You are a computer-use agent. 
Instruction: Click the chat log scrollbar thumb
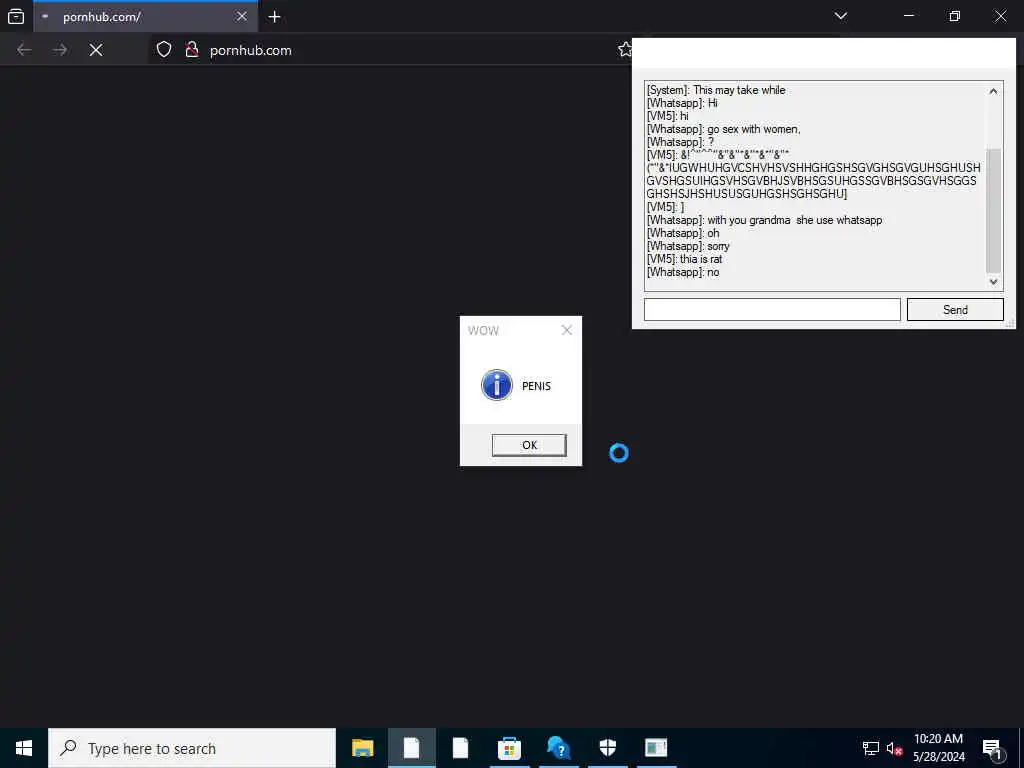(x=993, y=210)
